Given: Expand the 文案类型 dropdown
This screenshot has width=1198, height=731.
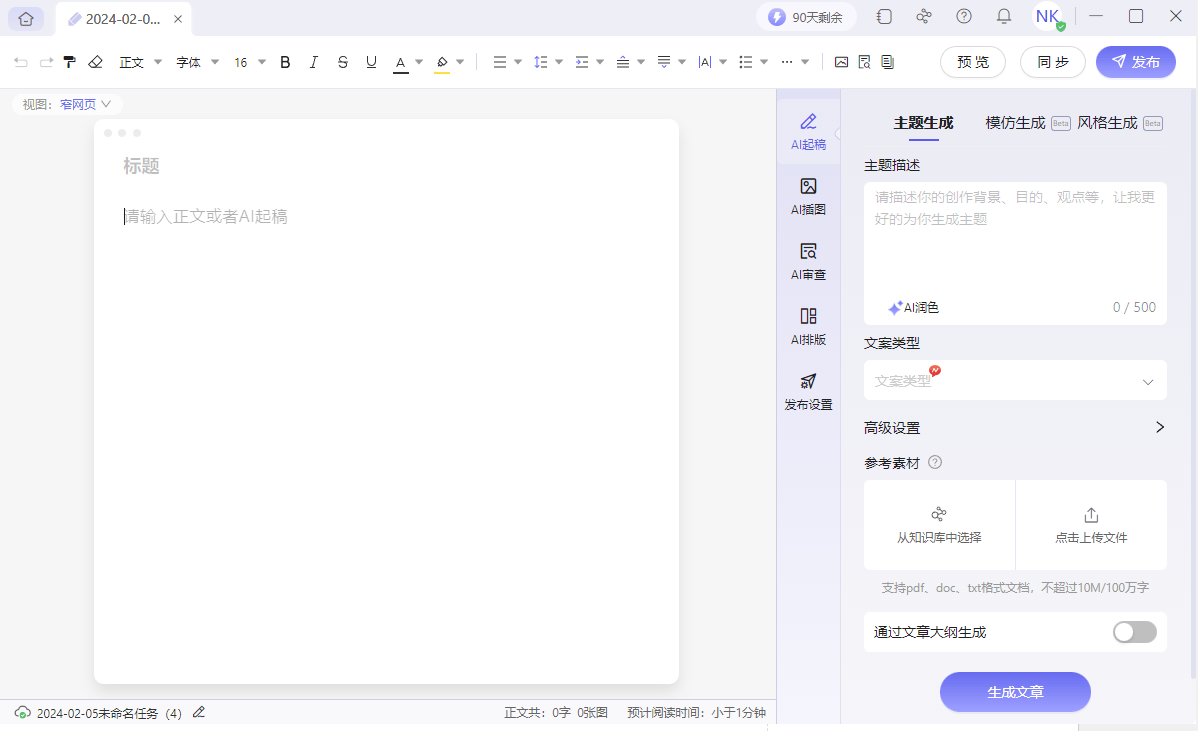Looking at the screenshot, I should [1015, 380].
